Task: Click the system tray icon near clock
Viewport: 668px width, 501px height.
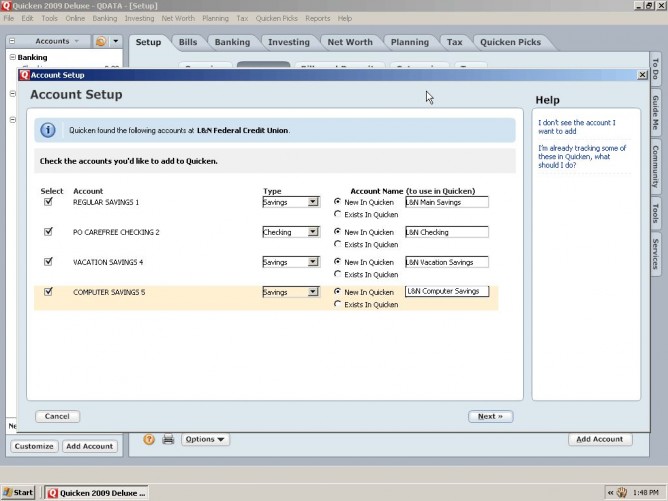Action: (x=622, y=492)
